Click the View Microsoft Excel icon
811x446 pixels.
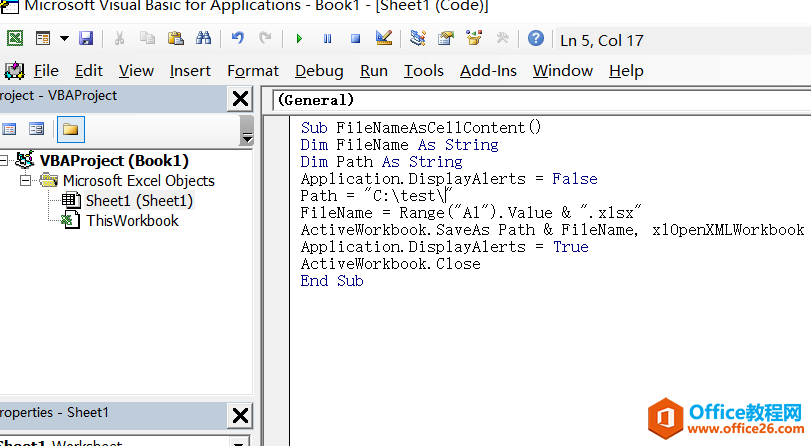pos(15,39)
